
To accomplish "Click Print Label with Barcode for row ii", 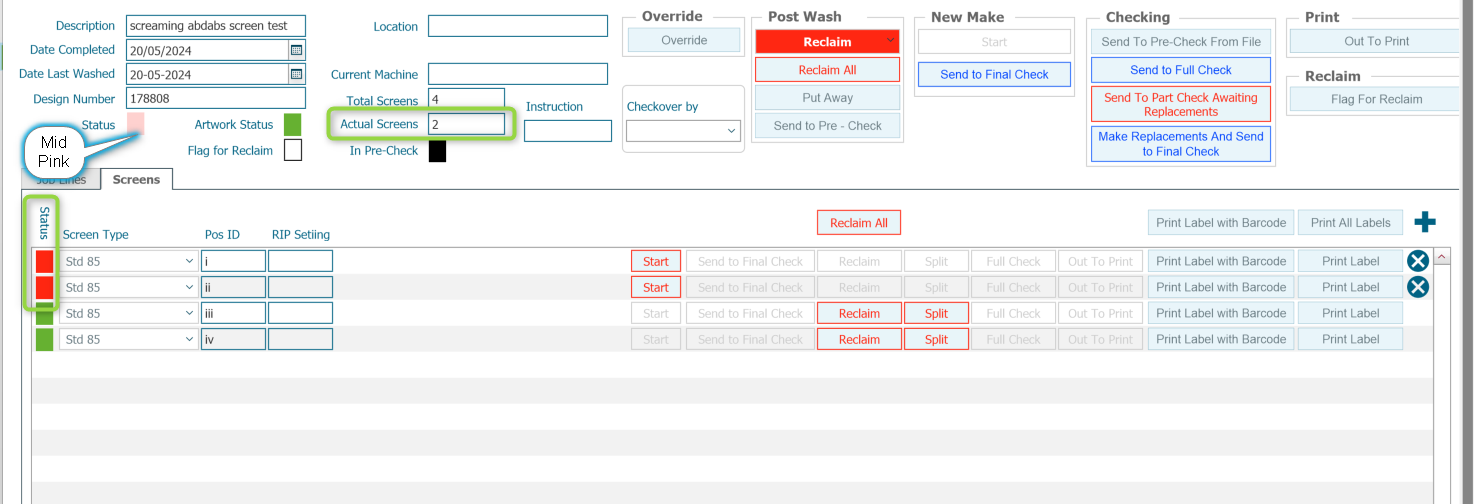I will click(1221, 287).
